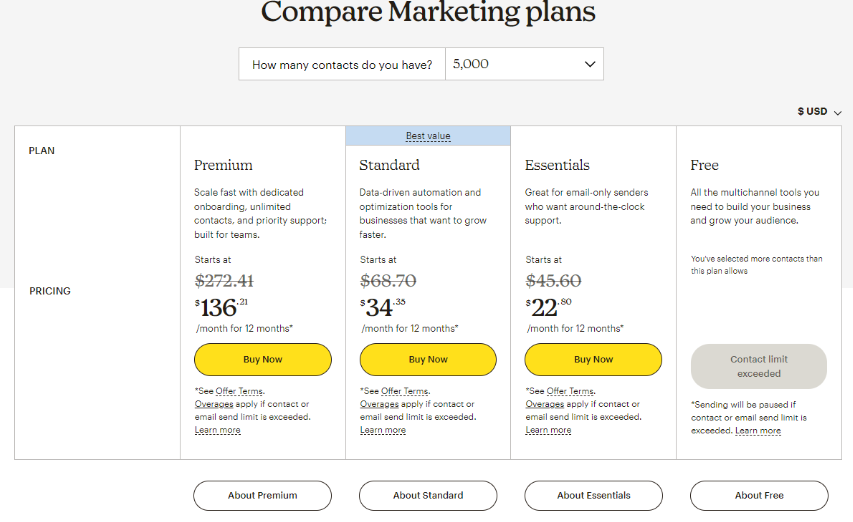The height and width of the screenshot is (522, 853).
Task: Click the chevron arrow in contacts selector
Action: point(590,64)
